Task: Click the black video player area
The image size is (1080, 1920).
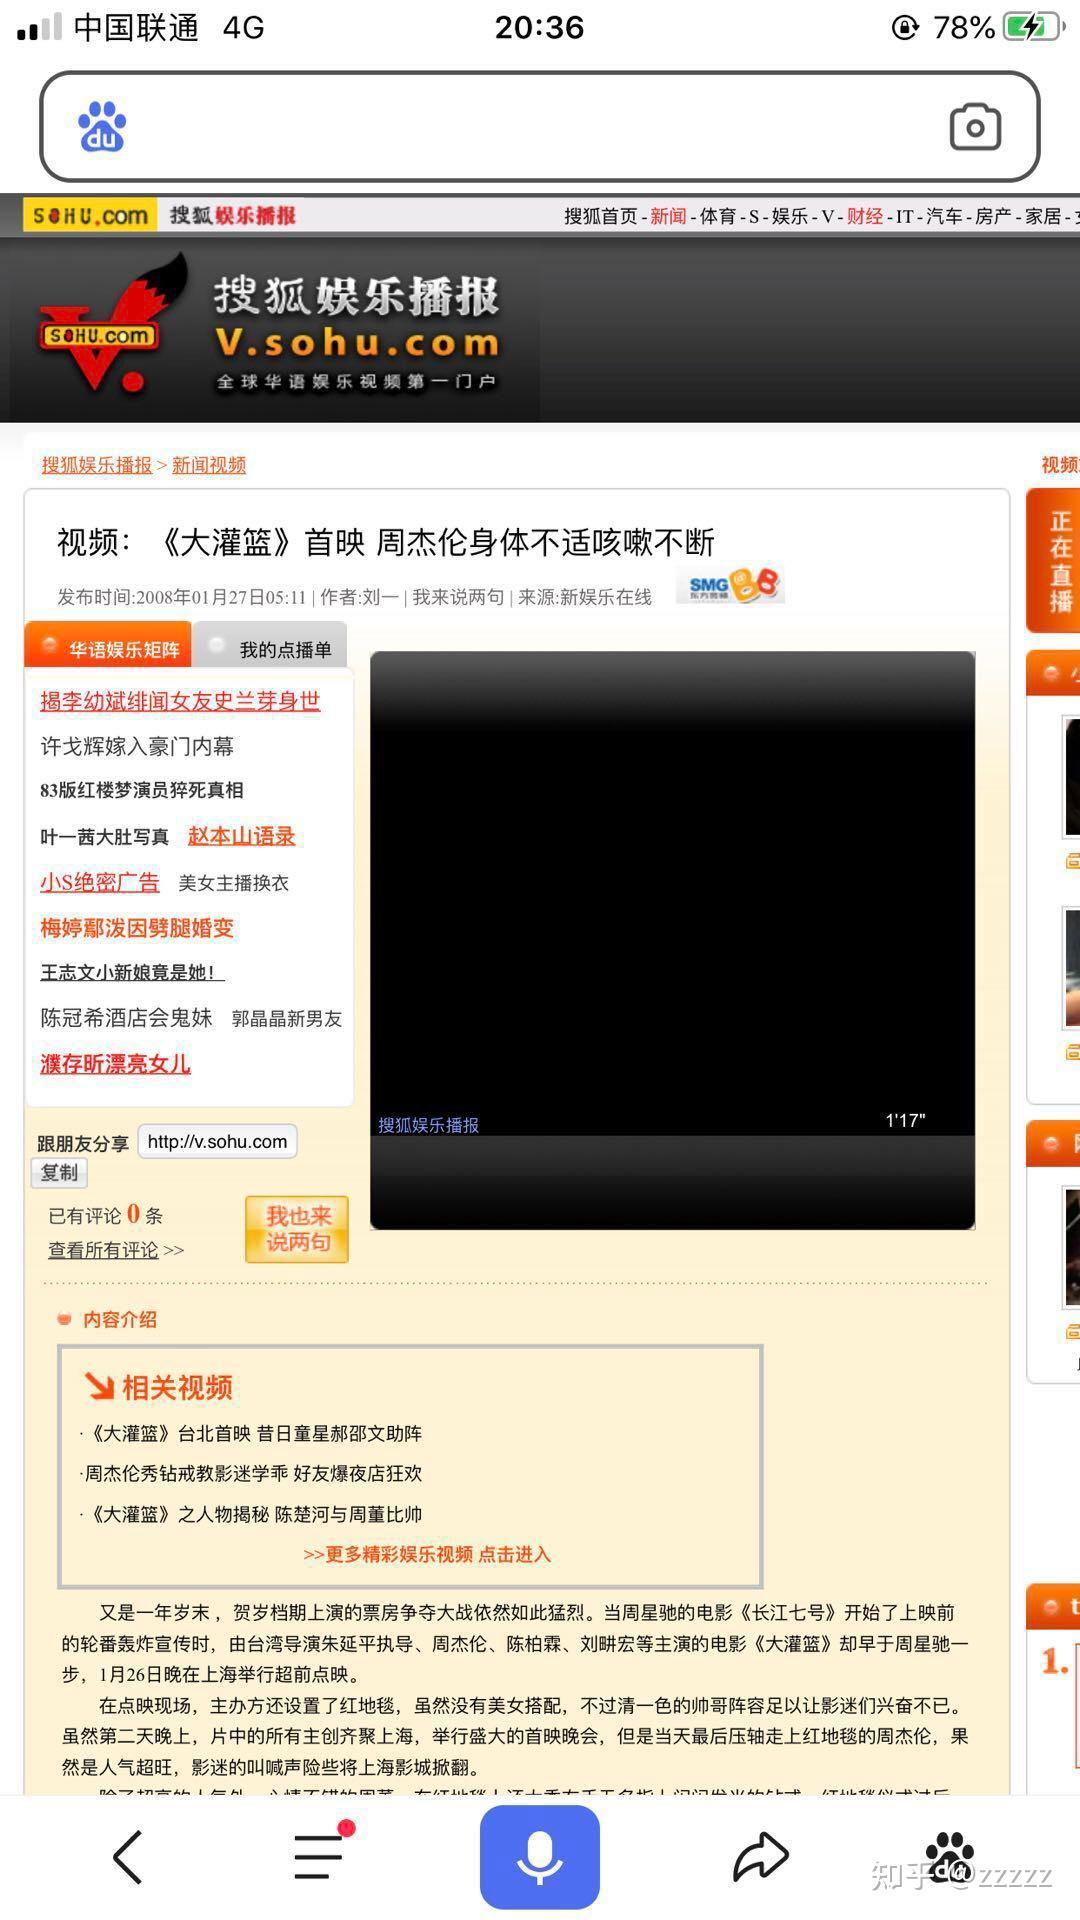Action: click(x=672, y=940)
